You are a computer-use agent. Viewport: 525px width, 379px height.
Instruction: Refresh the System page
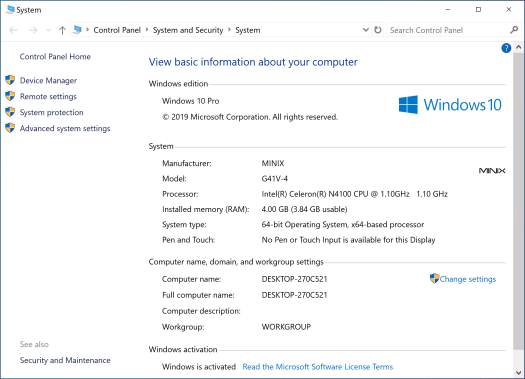378,30
